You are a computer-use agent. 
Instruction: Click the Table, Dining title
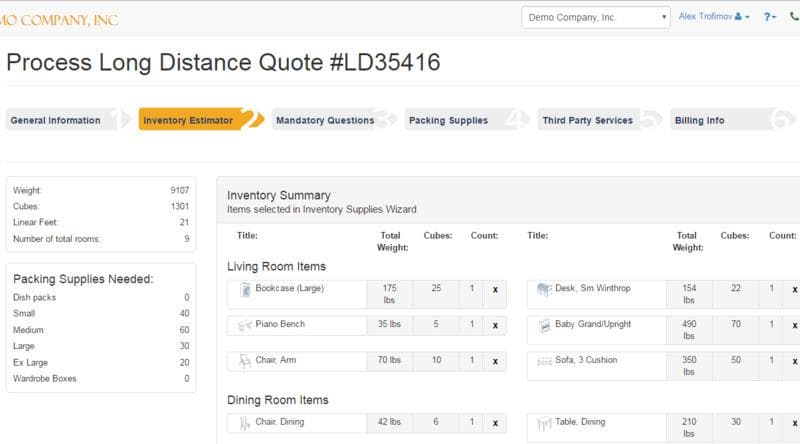[x=580, y=422]
